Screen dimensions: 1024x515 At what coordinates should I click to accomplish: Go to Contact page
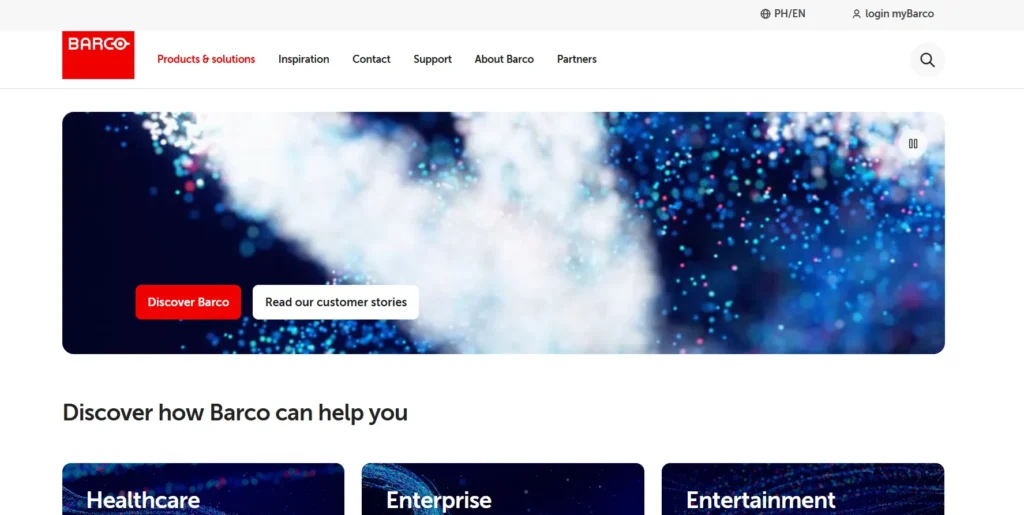pos(372,59)
